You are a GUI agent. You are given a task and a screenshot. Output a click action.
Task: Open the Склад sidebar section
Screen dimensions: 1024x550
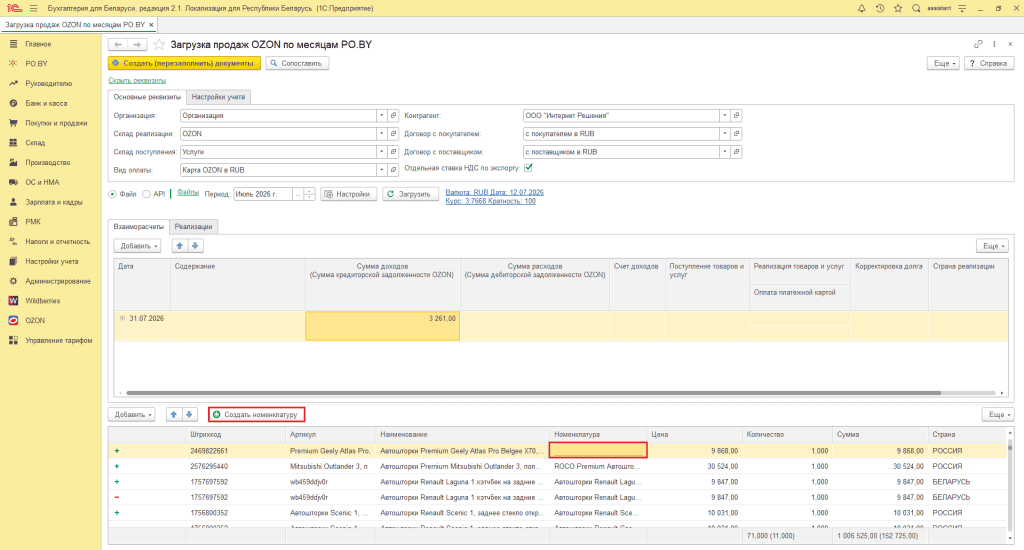coord(35,142)
